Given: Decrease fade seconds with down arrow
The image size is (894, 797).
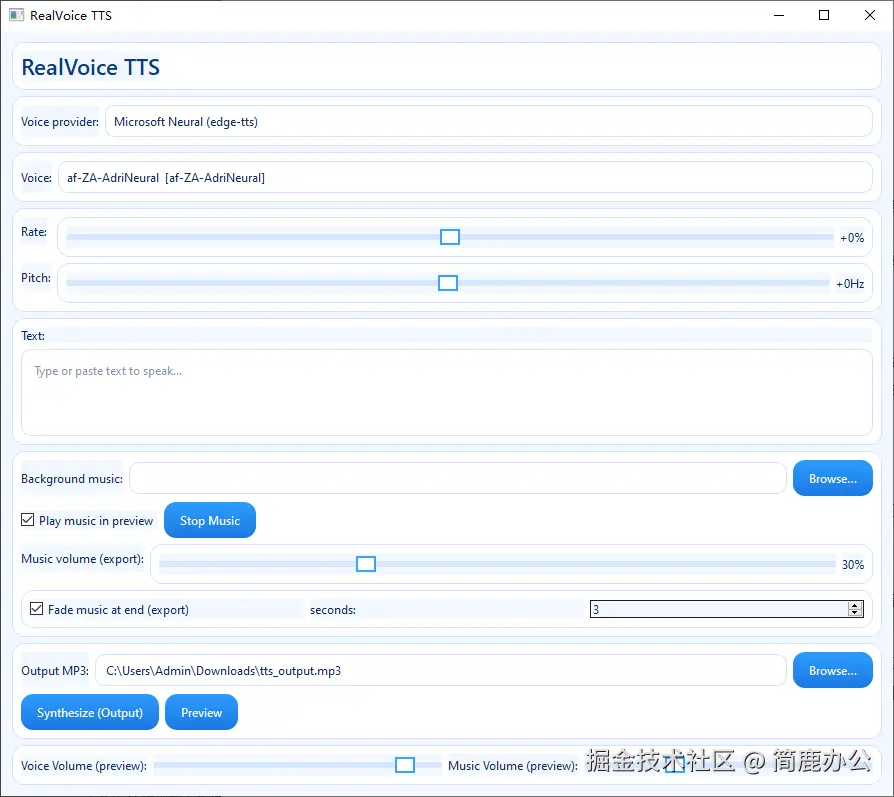Looking at the screenshot, I should [855, 613].
